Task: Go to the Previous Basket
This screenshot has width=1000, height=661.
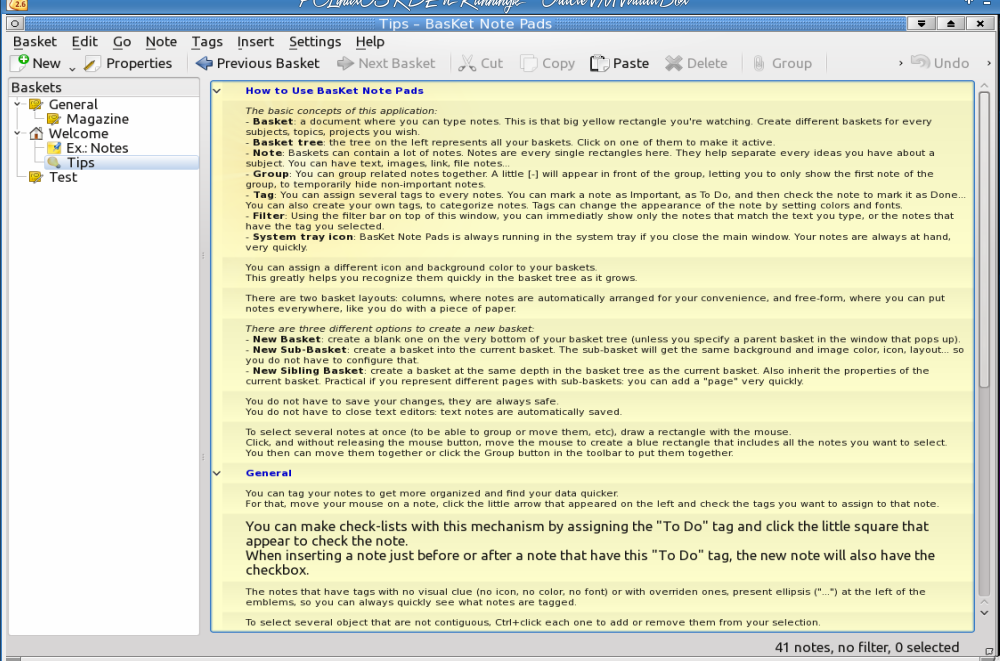Action: click(257, 63)
